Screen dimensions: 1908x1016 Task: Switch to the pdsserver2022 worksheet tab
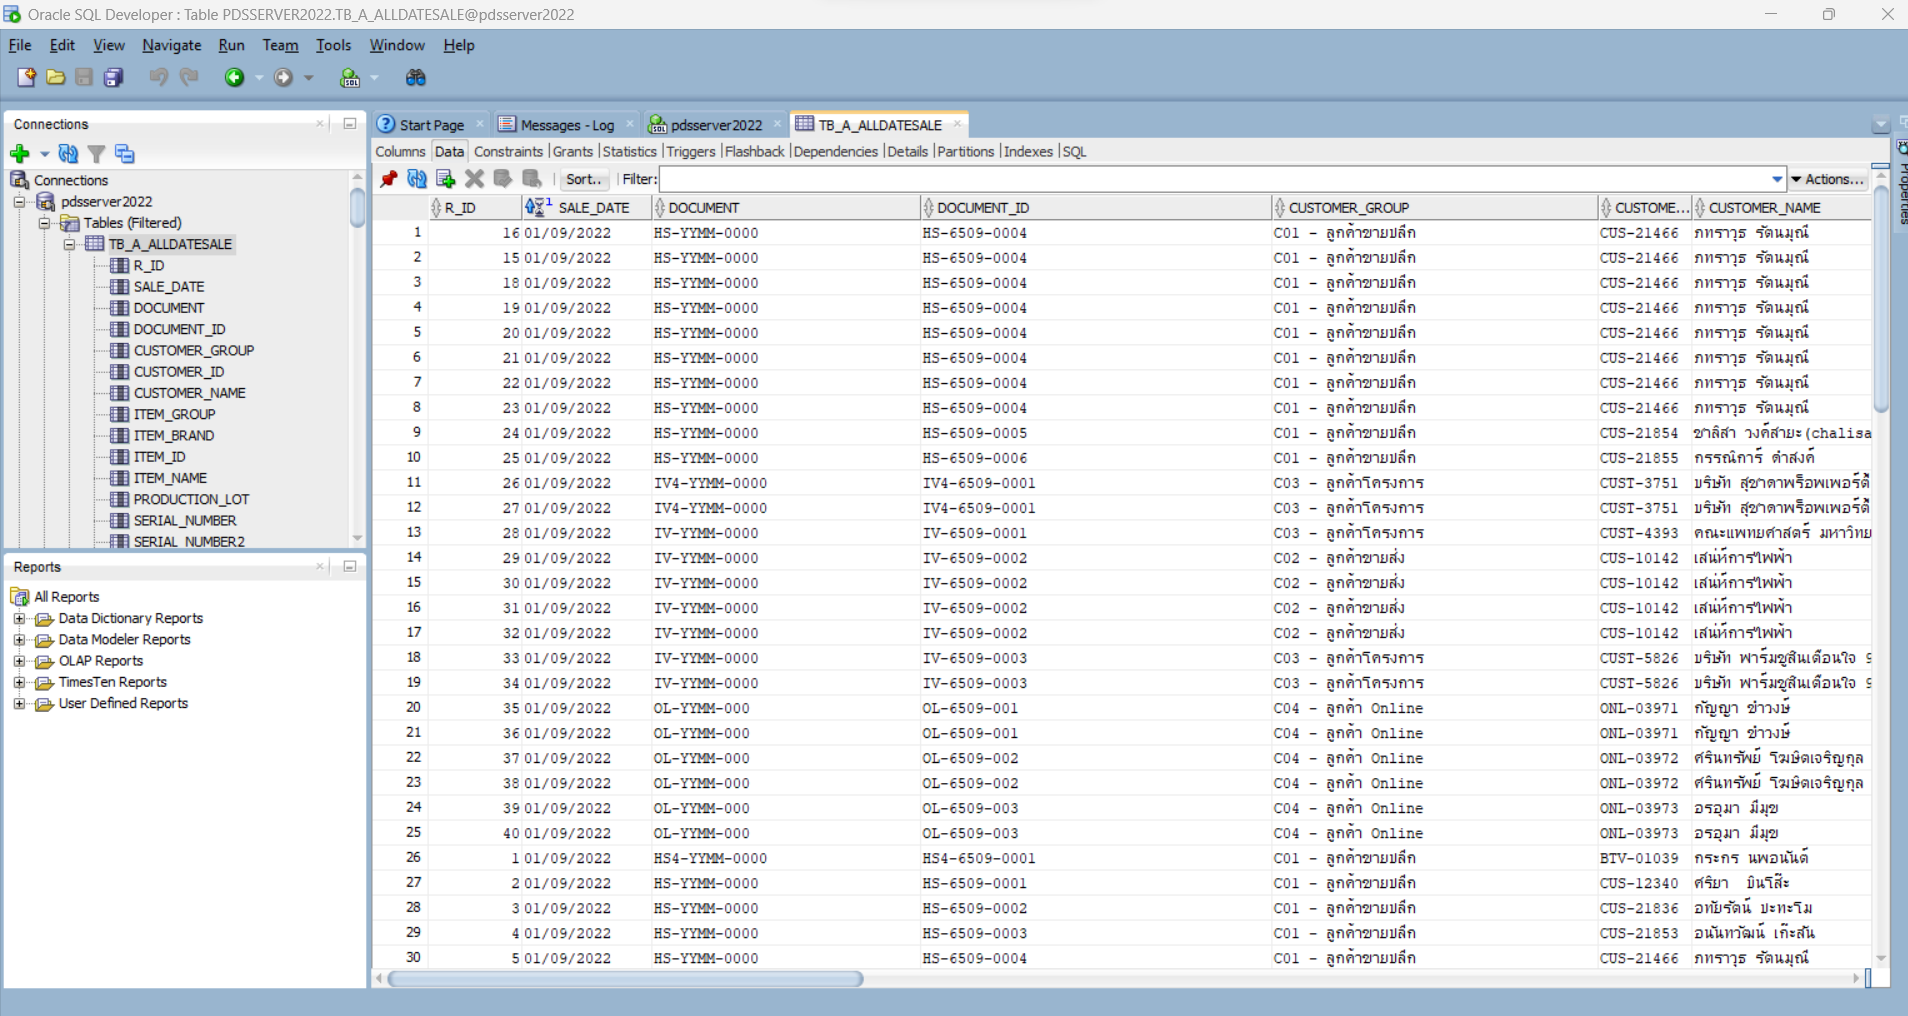[716, 125]
